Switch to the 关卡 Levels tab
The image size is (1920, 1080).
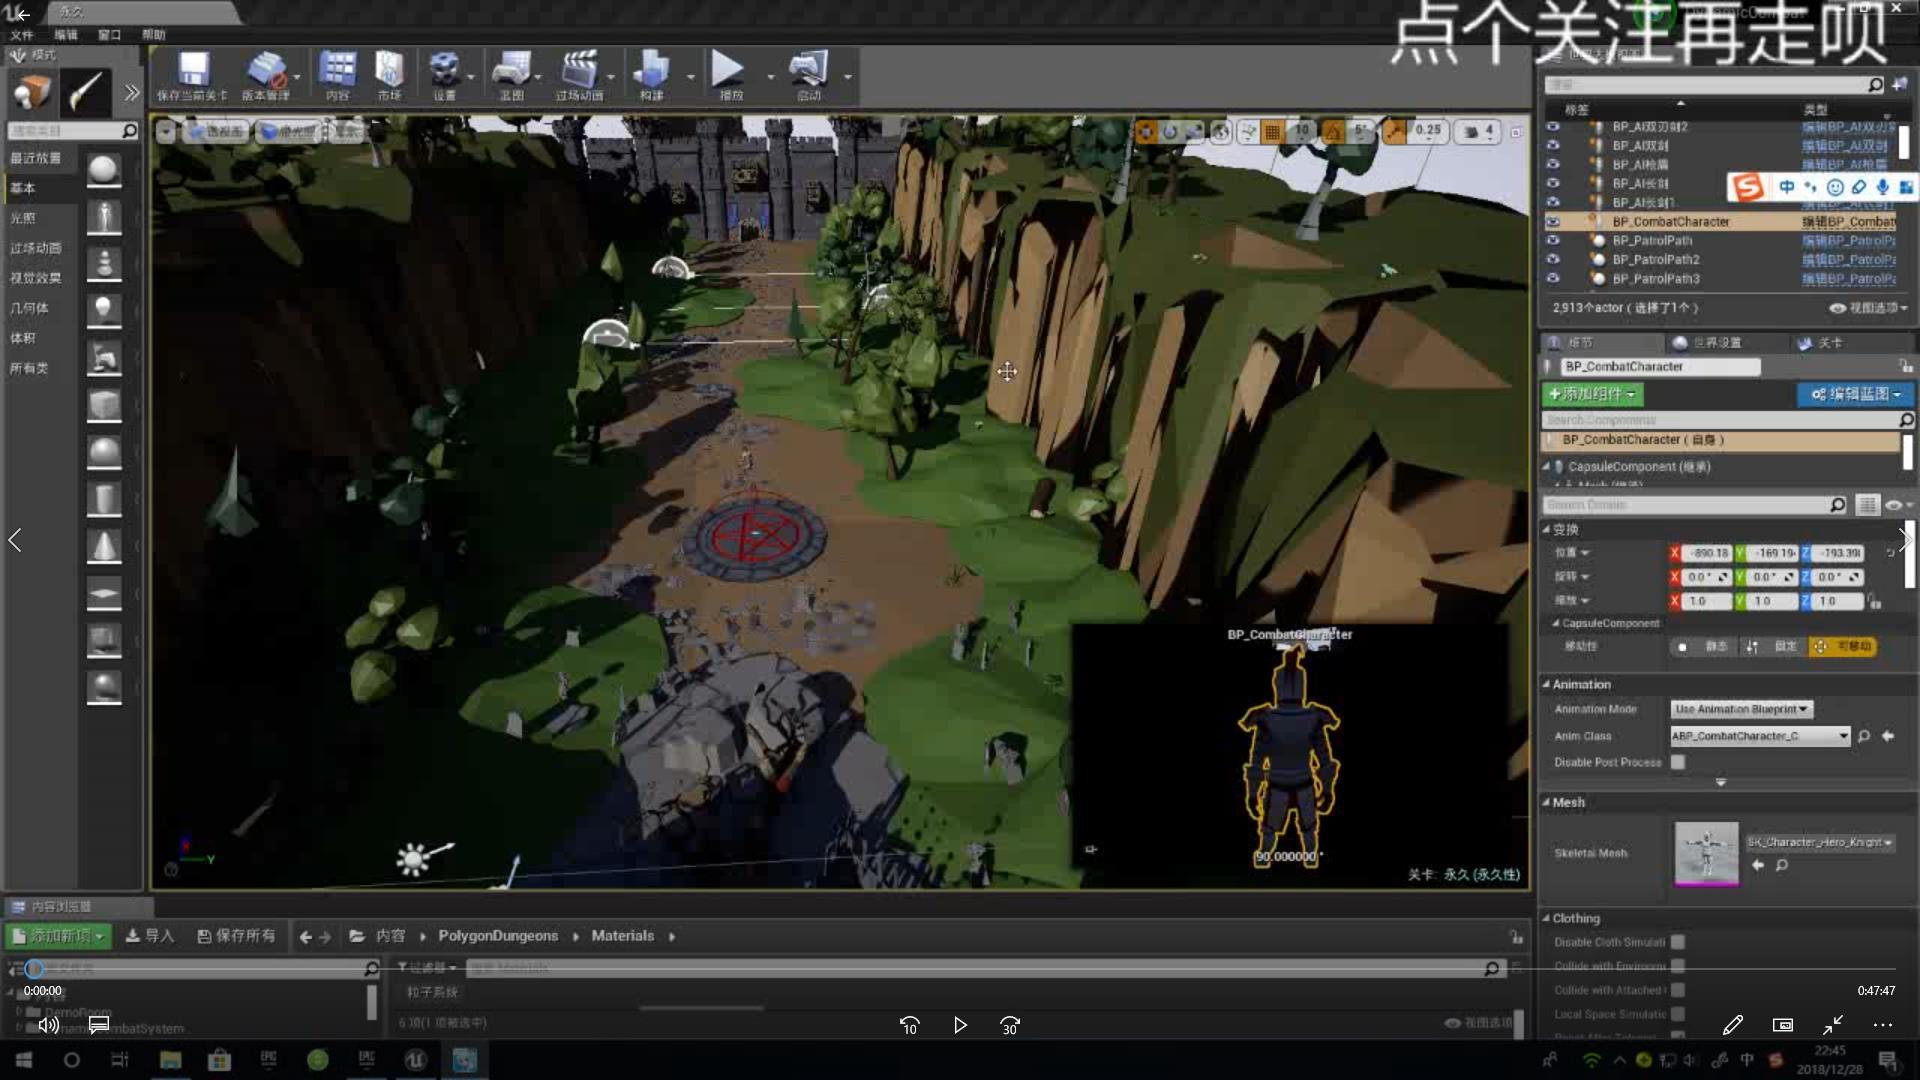coord(1829,343)
